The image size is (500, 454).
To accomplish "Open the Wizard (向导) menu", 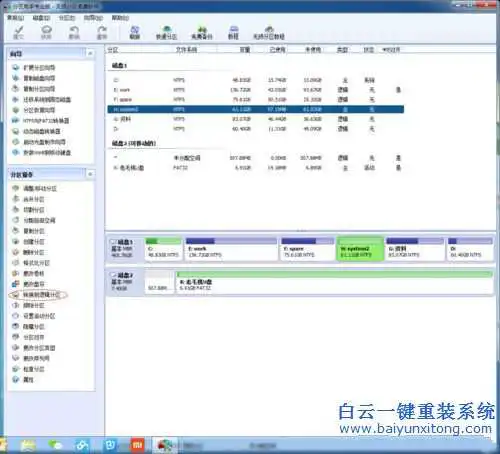I will 93,18.
